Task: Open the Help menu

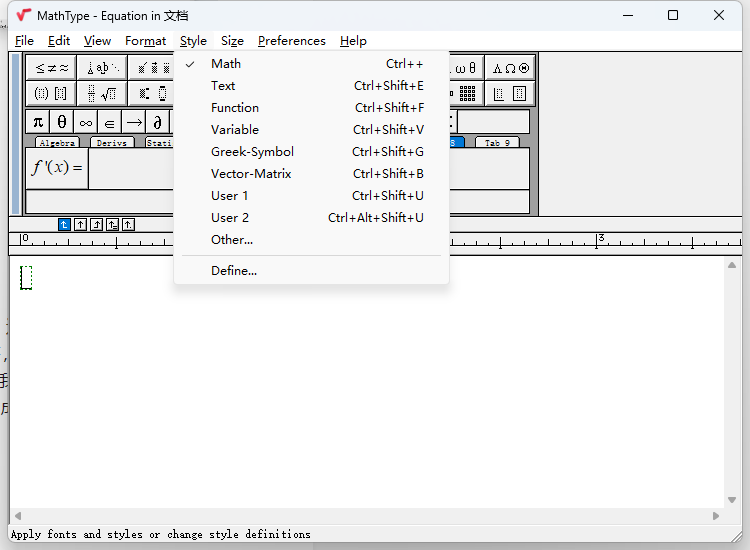Action: [x=353, y=41]
